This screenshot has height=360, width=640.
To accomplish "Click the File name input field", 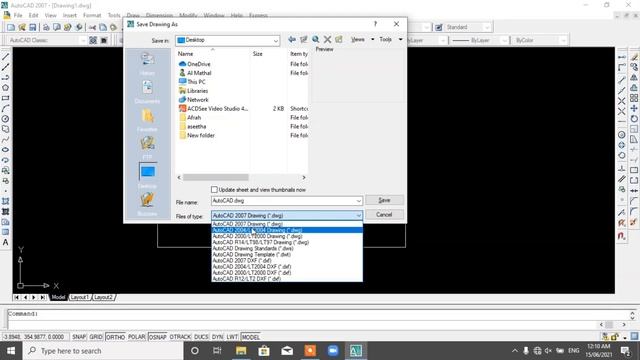I will click(283, 201).
